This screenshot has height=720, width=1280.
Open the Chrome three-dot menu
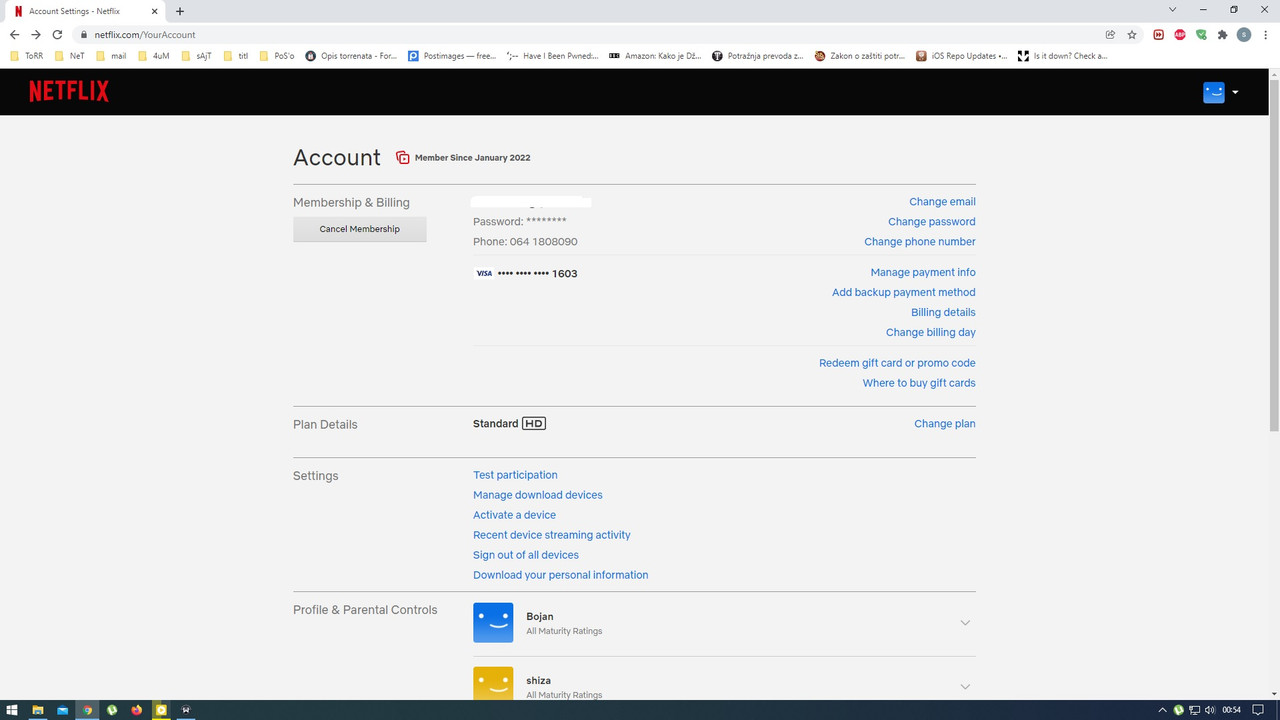tap(1265, 34)
